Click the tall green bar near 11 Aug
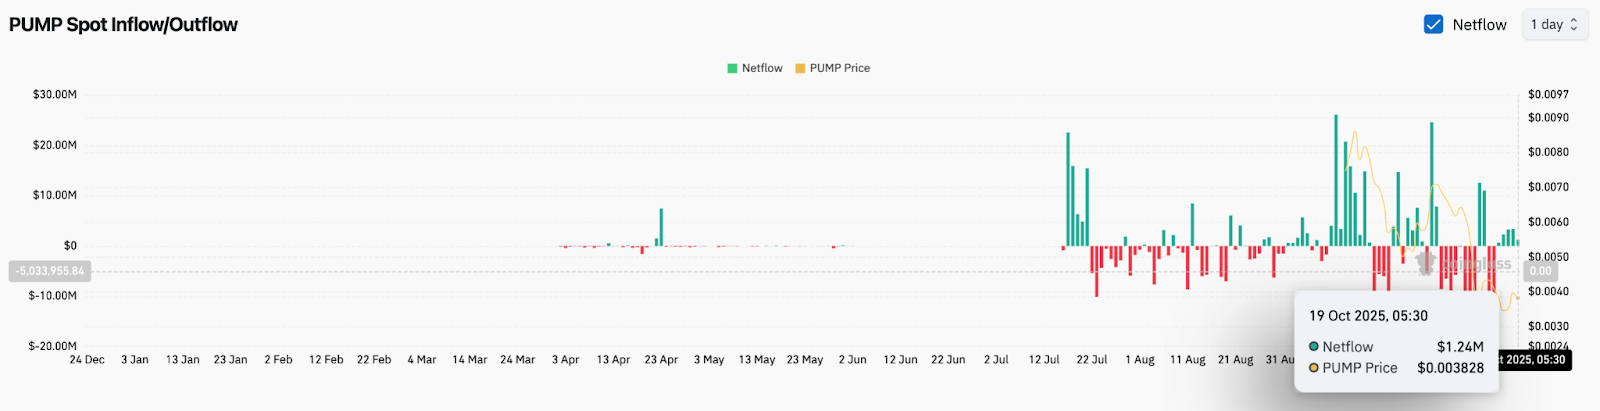 (x=1192, y=225)
